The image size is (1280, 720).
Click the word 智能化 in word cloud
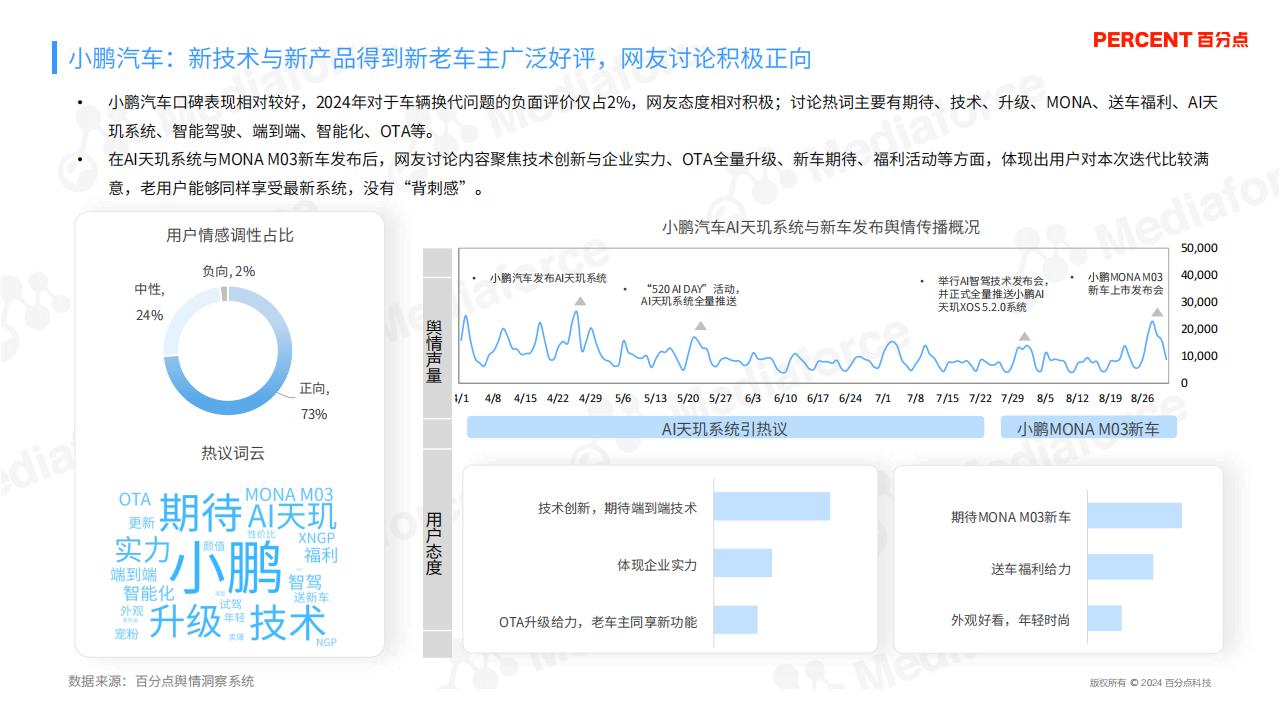pos(149,592)
